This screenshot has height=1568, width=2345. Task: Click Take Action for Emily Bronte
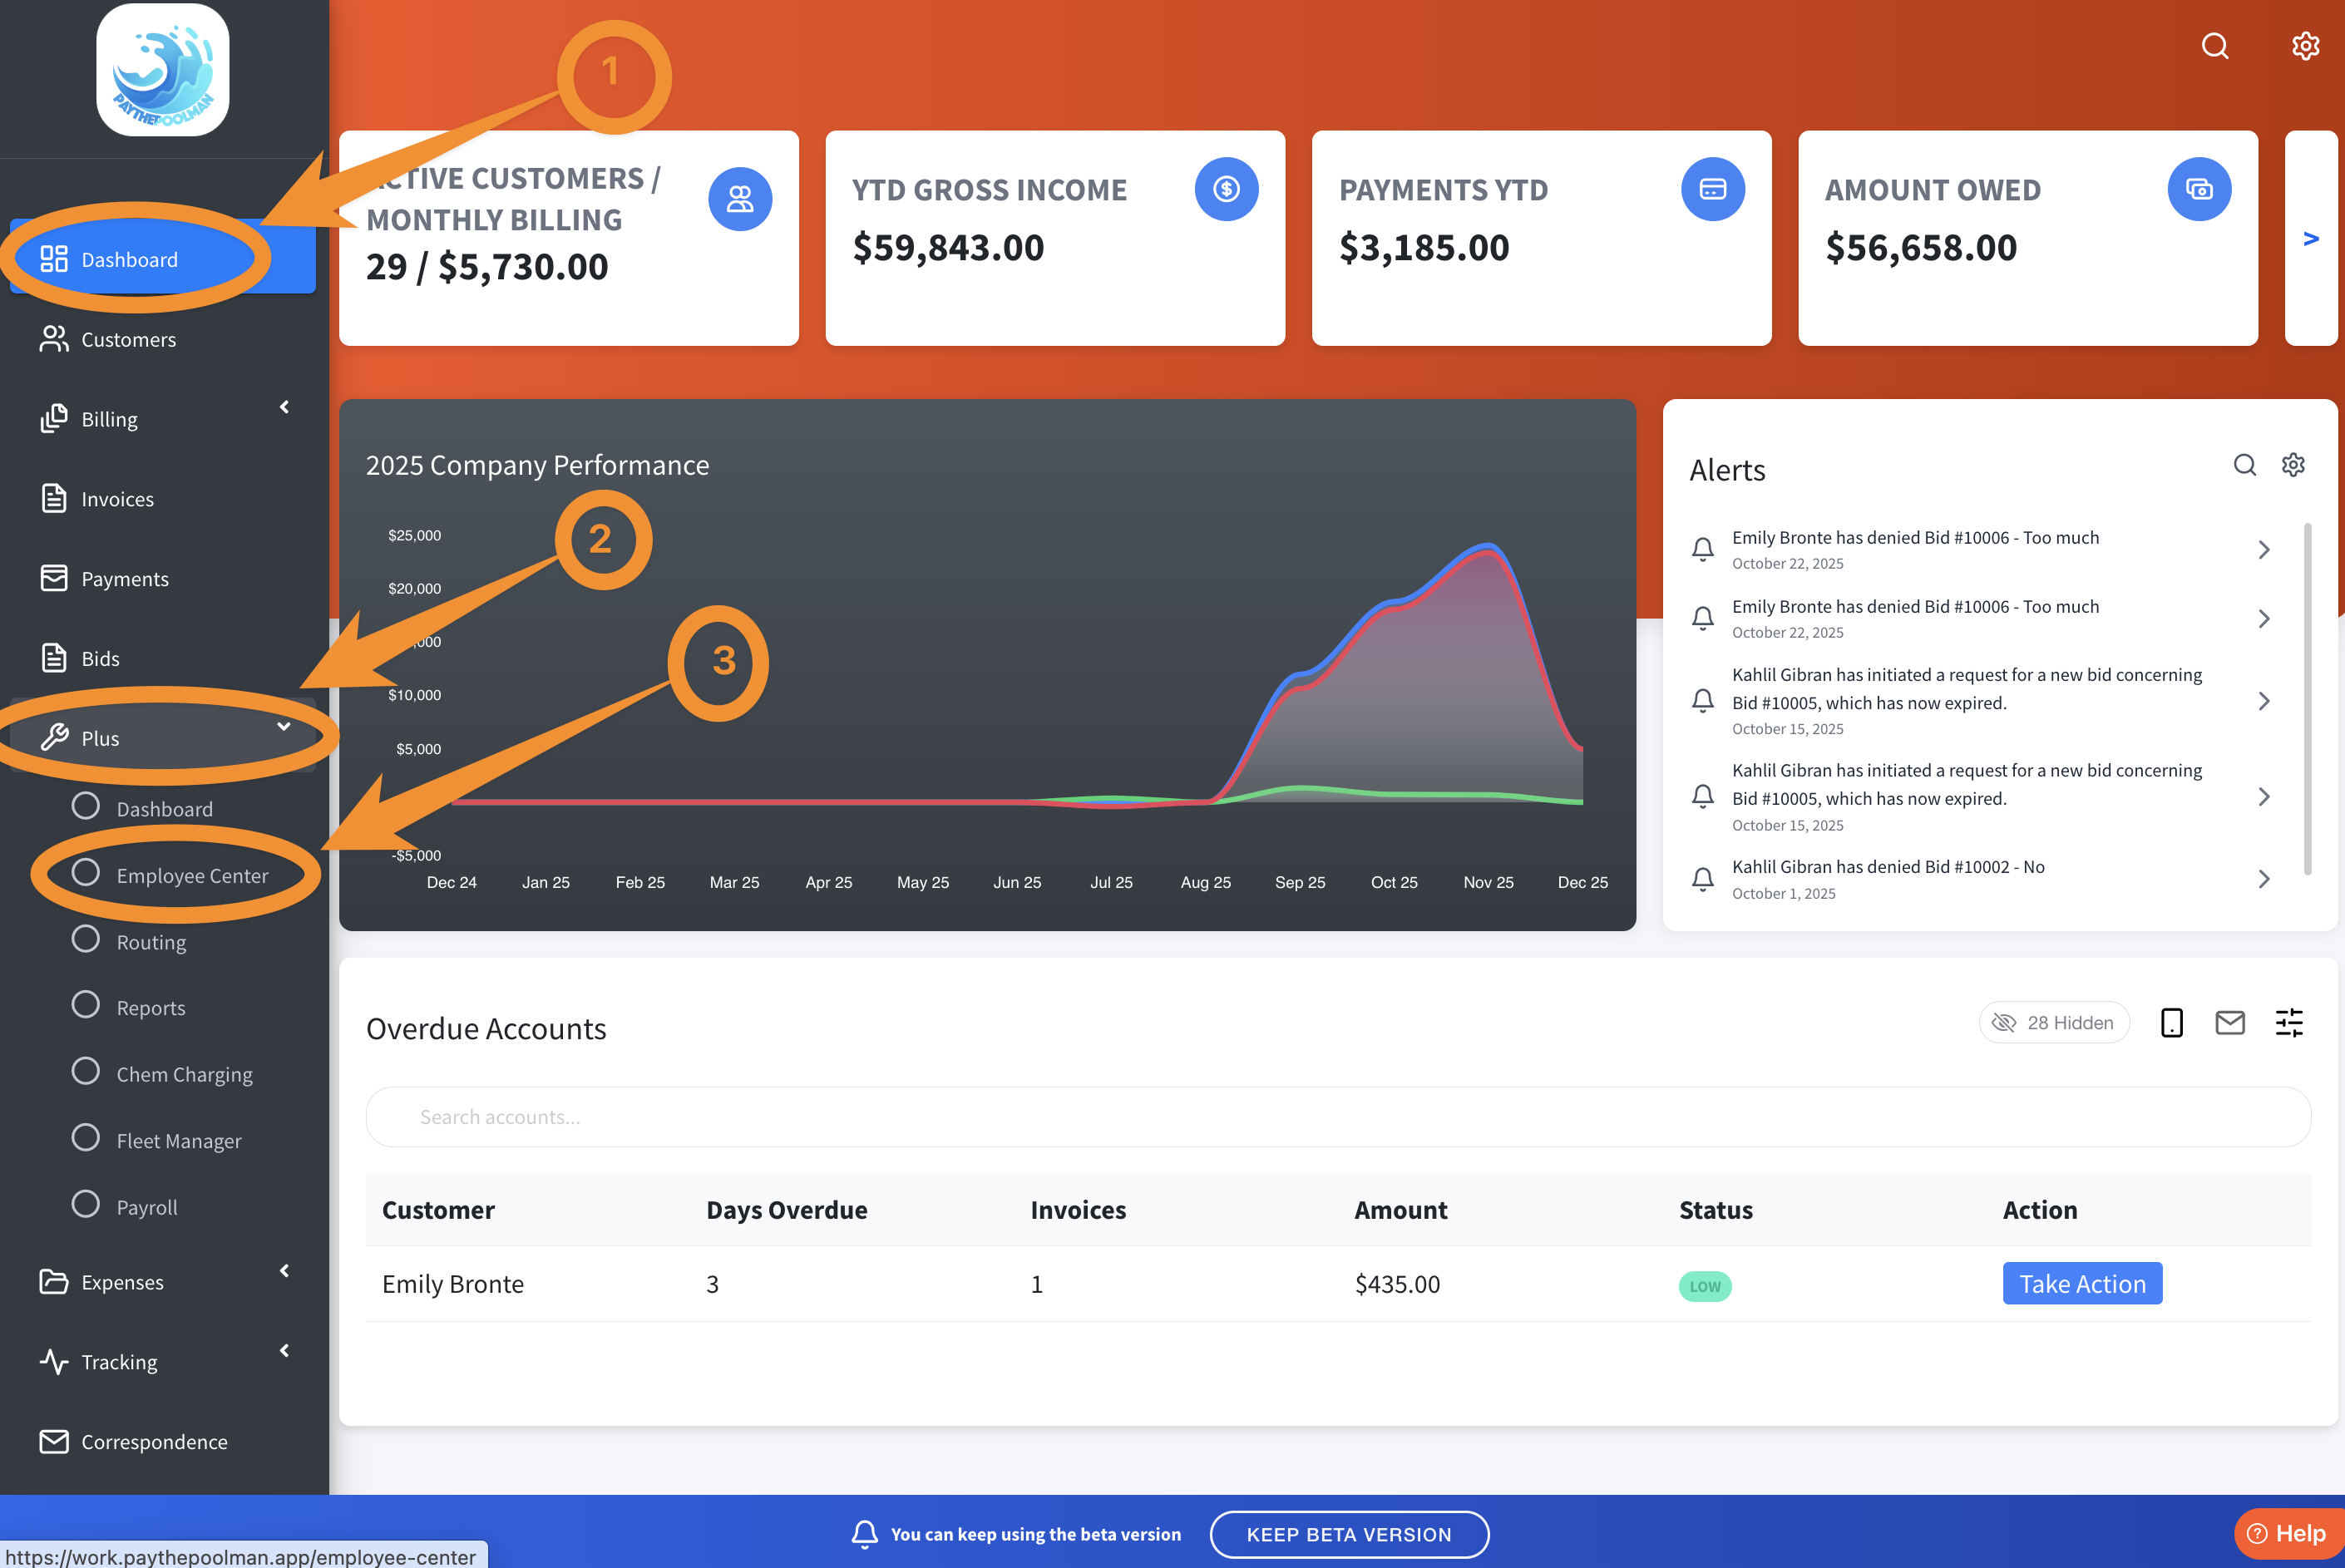[x=2081, y=1283]
